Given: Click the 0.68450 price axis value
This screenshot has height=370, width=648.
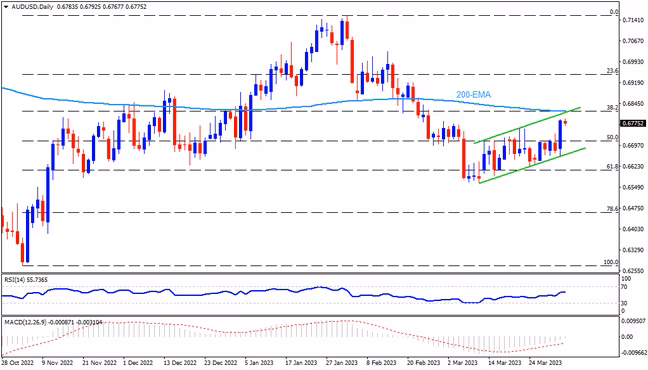Looking at the screenshot, I should click(634, 103).
